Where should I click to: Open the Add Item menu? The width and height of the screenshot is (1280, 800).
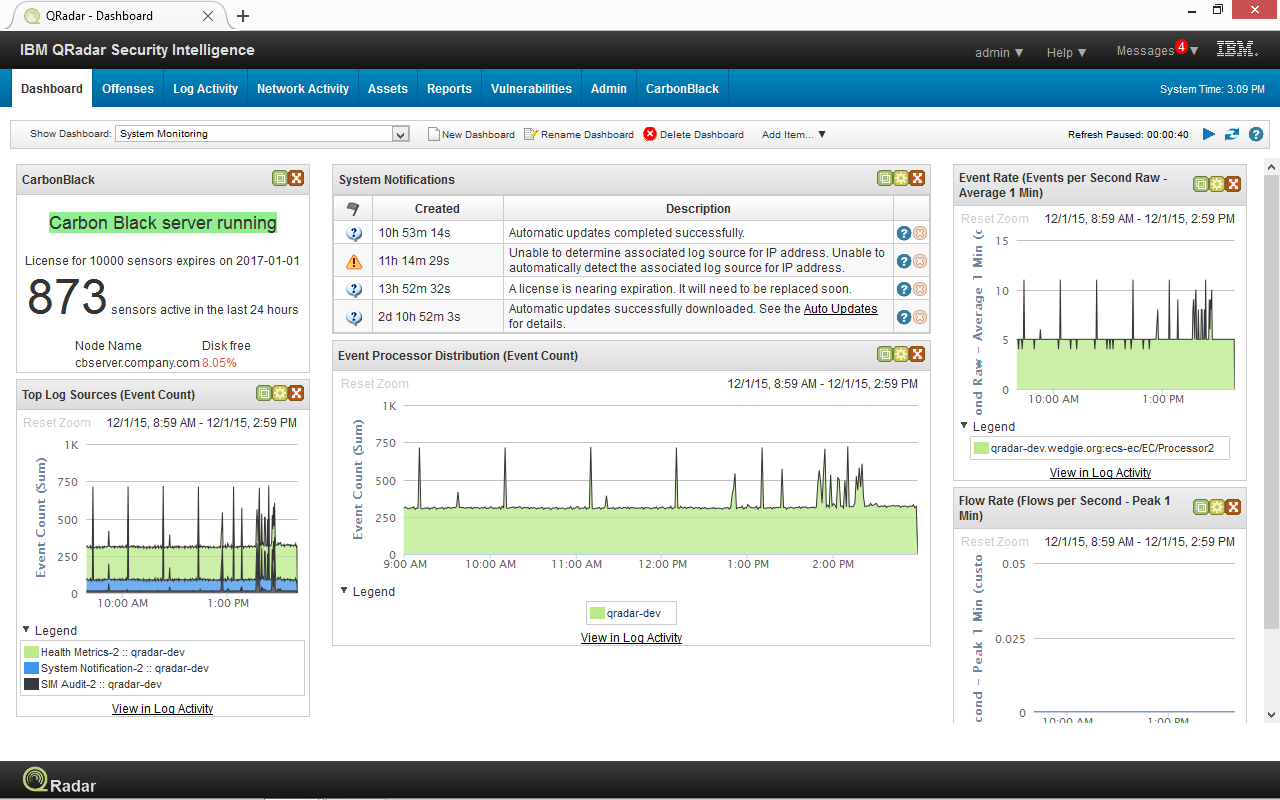[x=793, y=134]
